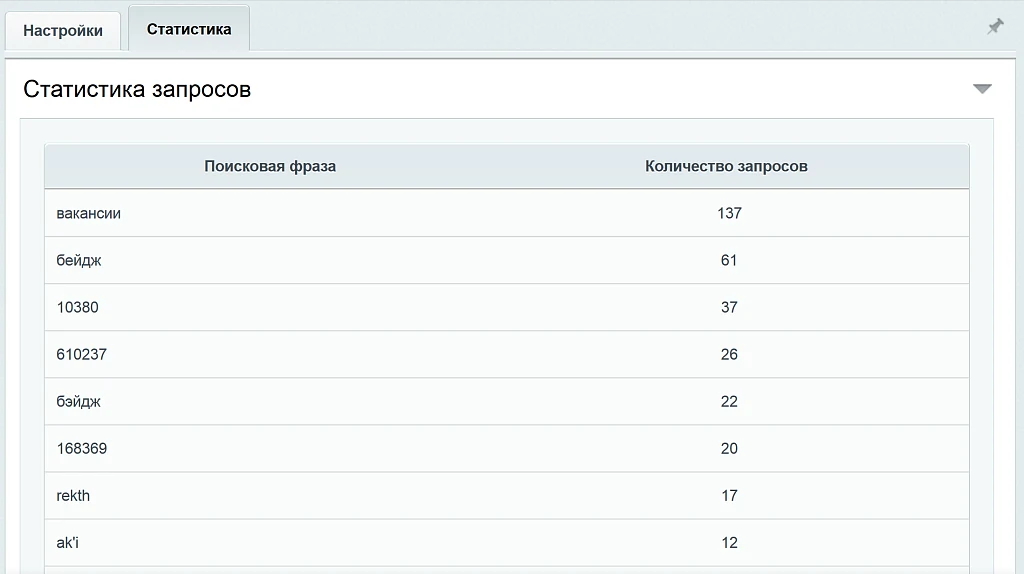Screen dimensions: 1024x574
Task: Collapse the Статистика запросов section arrow
Action: tap(982, 89)
